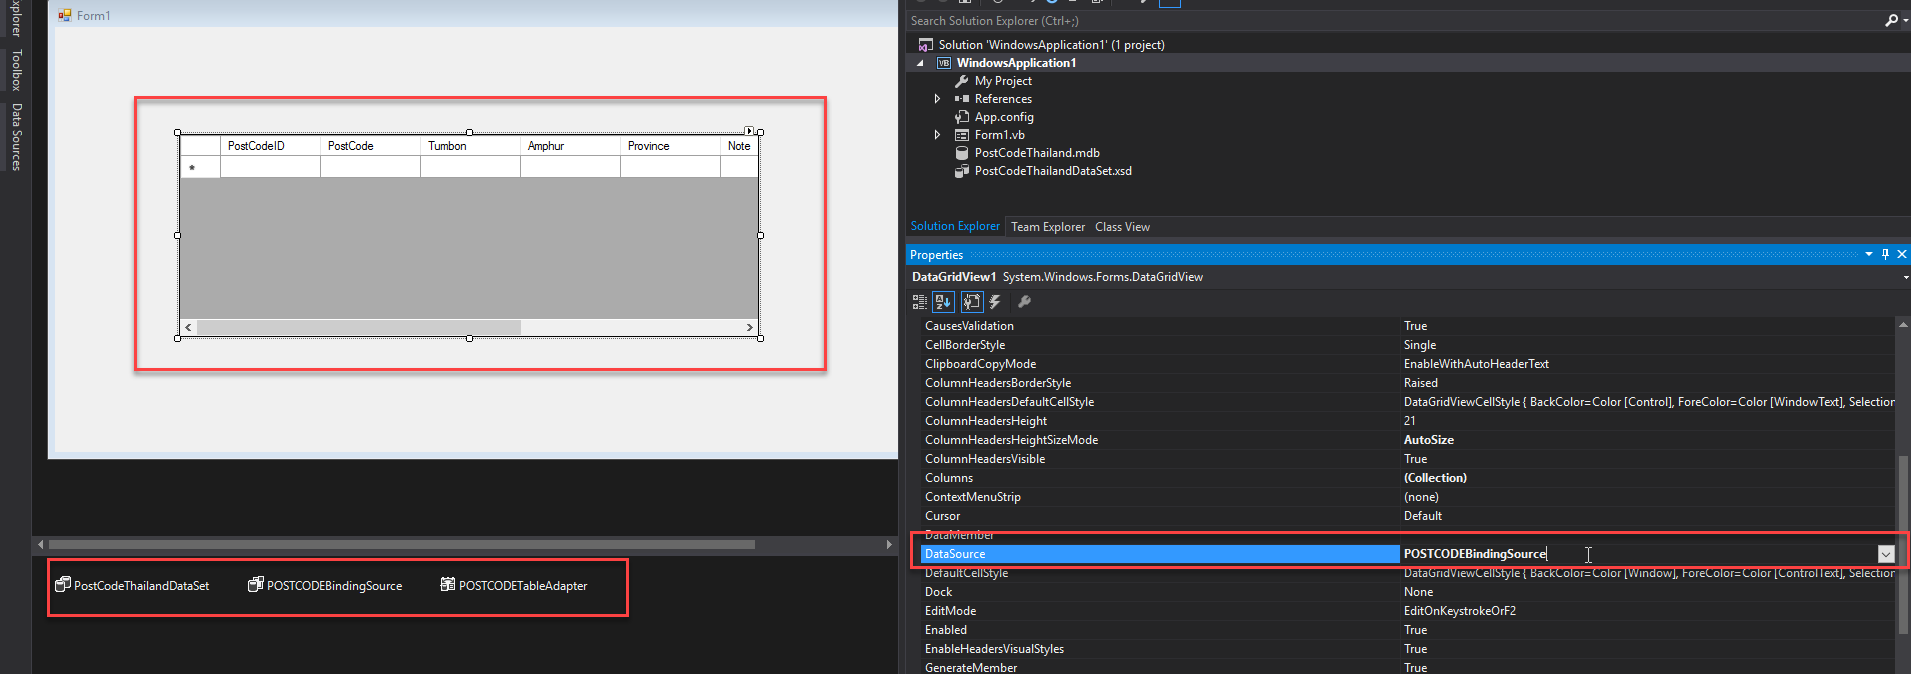Open the Toolbox side panel tab
This screenshot has width=1911, height=674.
point(16,70)
